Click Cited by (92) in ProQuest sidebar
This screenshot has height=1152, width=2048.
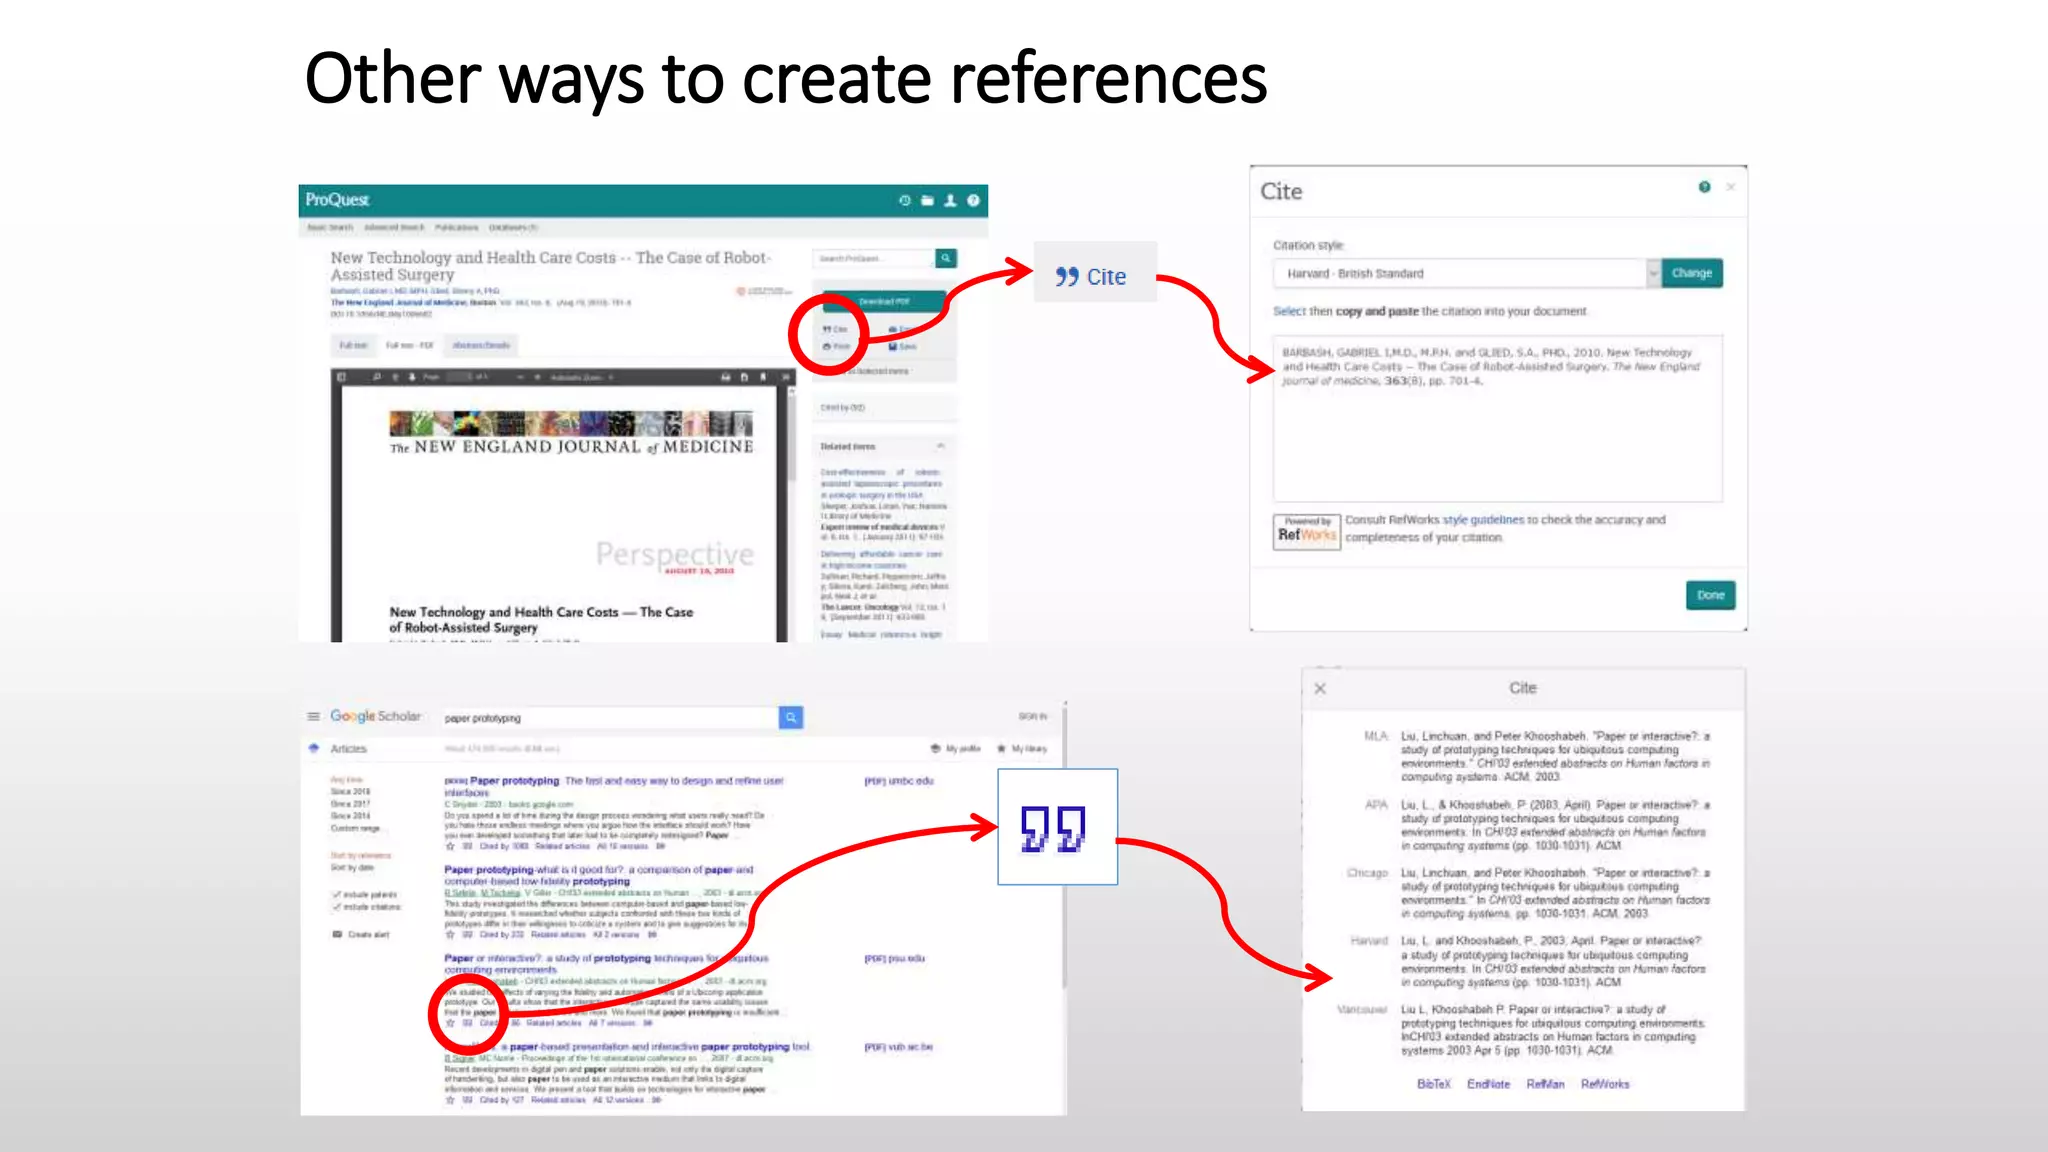click(843, 408)
